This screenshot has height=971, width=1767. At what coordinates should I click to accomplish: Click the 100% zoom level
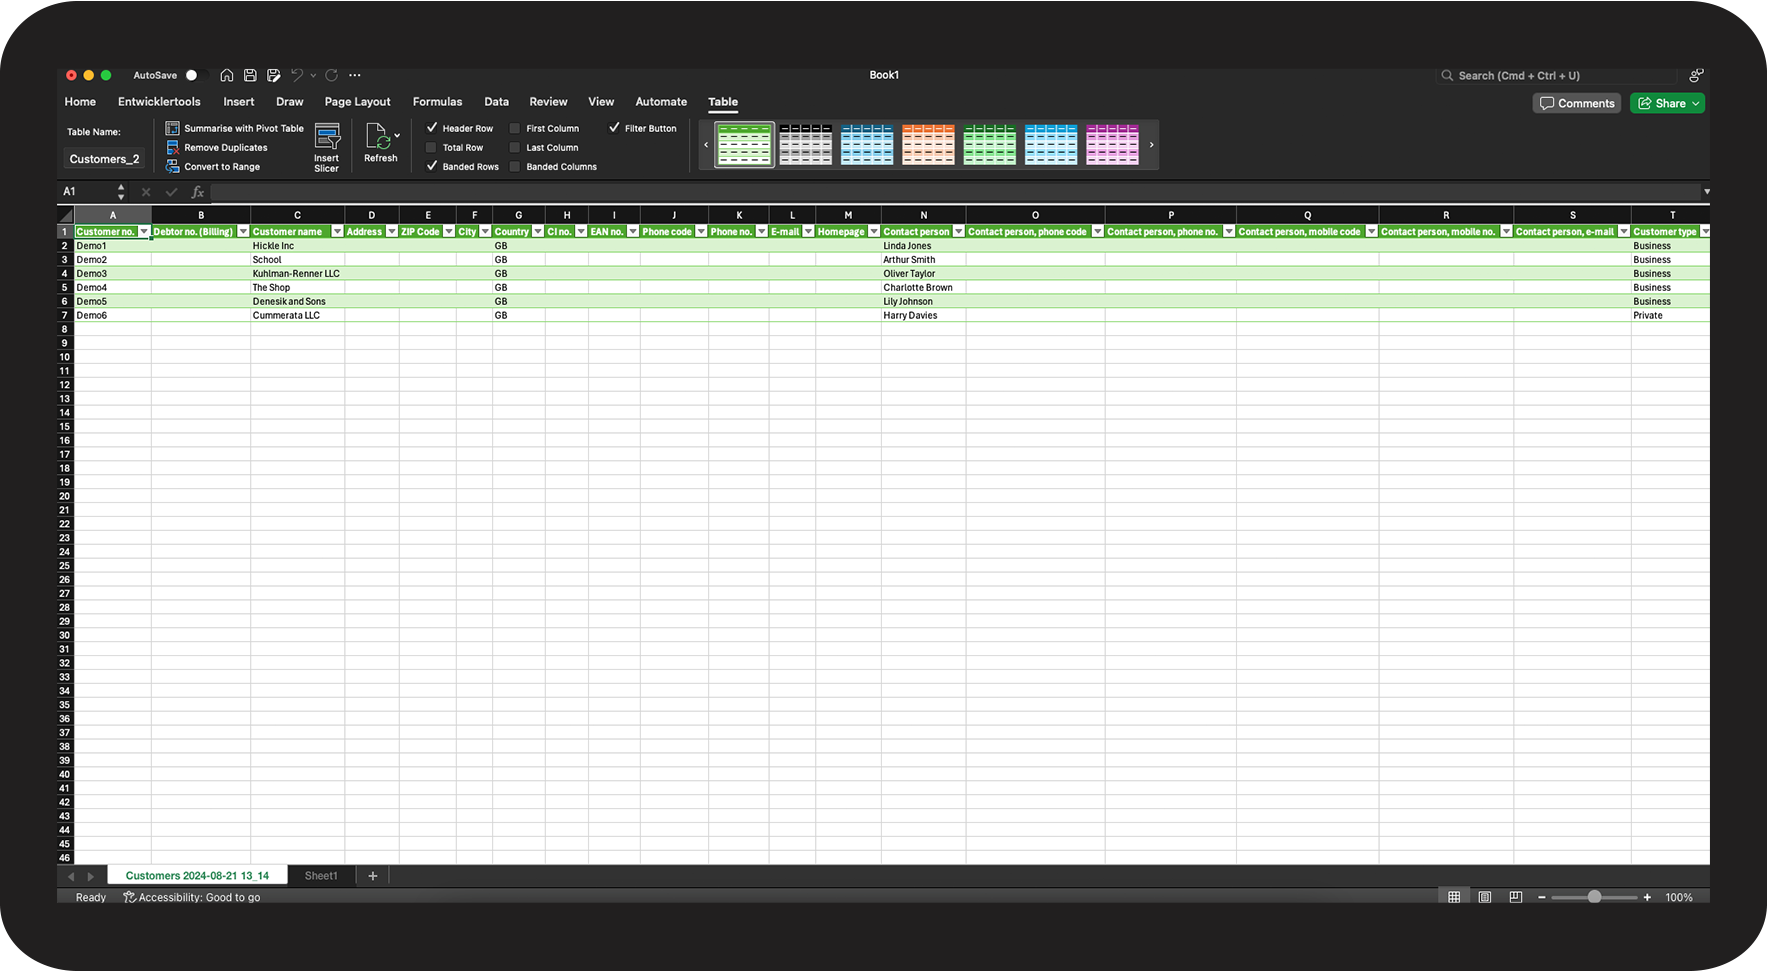point(1679,897)
